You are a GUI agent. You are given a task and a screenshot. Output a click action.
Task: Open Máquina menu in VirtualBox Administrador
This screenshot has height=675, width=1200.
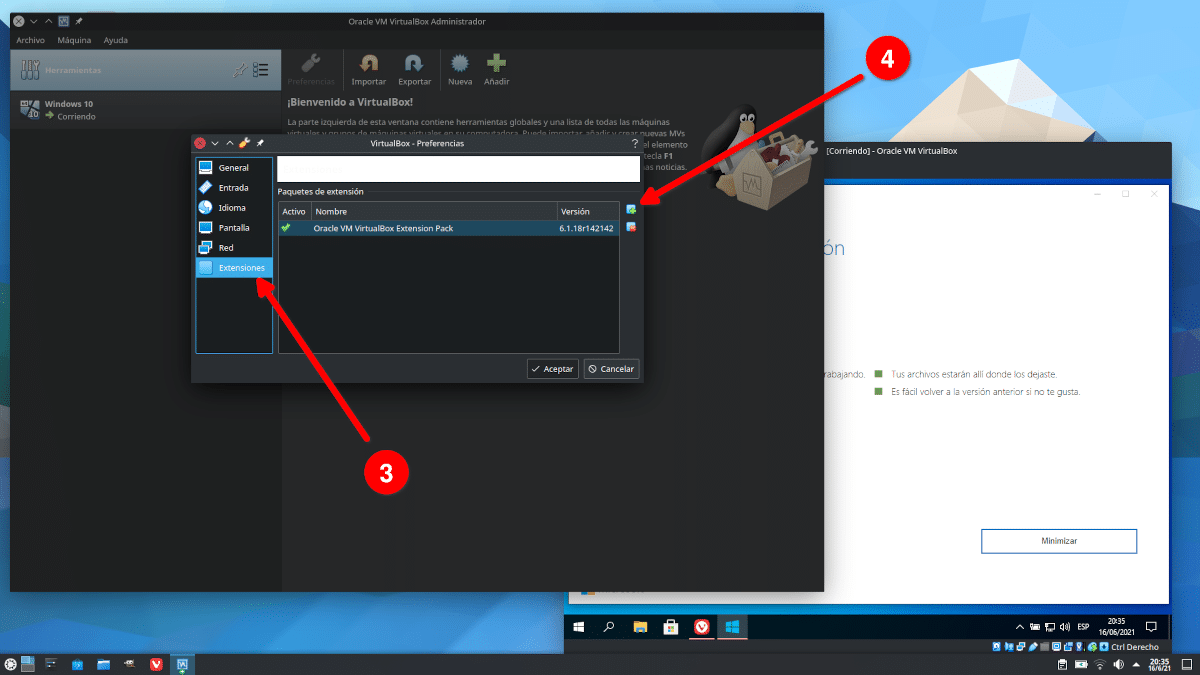pos(74,40)
